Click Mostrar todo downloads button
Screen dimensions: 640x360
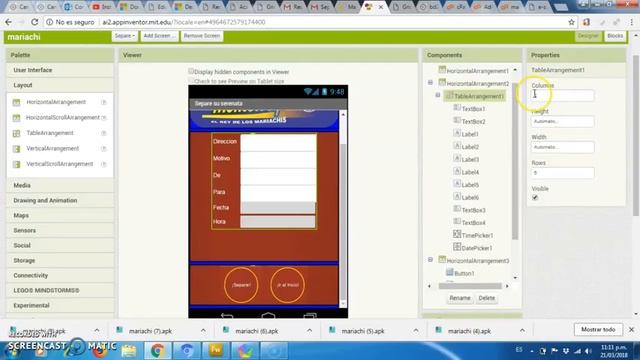pos(598,329)
